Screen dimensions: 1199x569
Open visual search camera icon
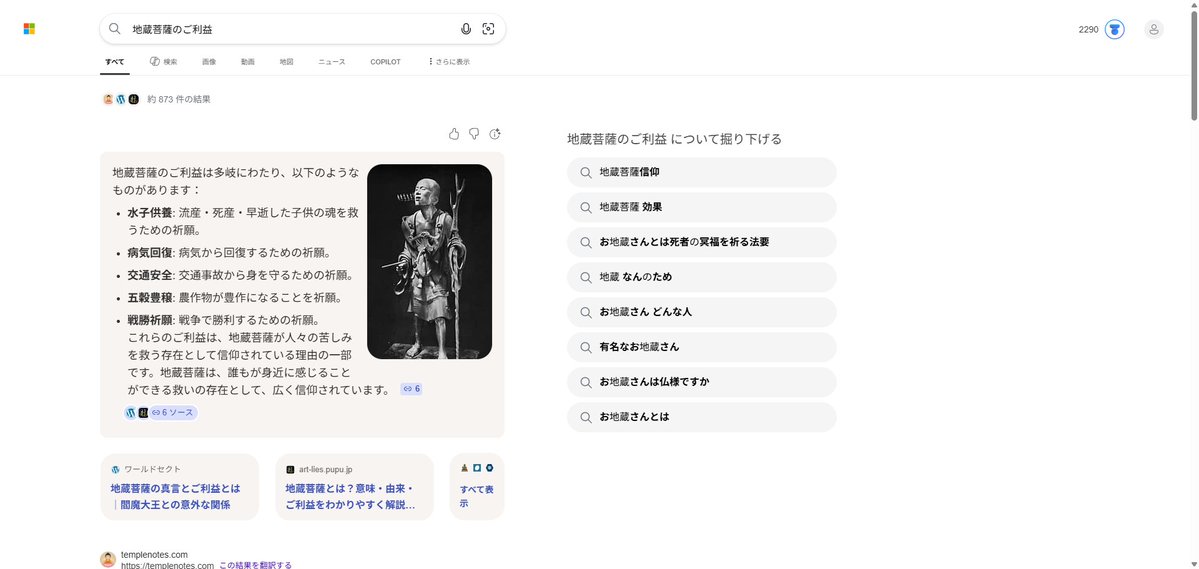click(x=488, y=29)
